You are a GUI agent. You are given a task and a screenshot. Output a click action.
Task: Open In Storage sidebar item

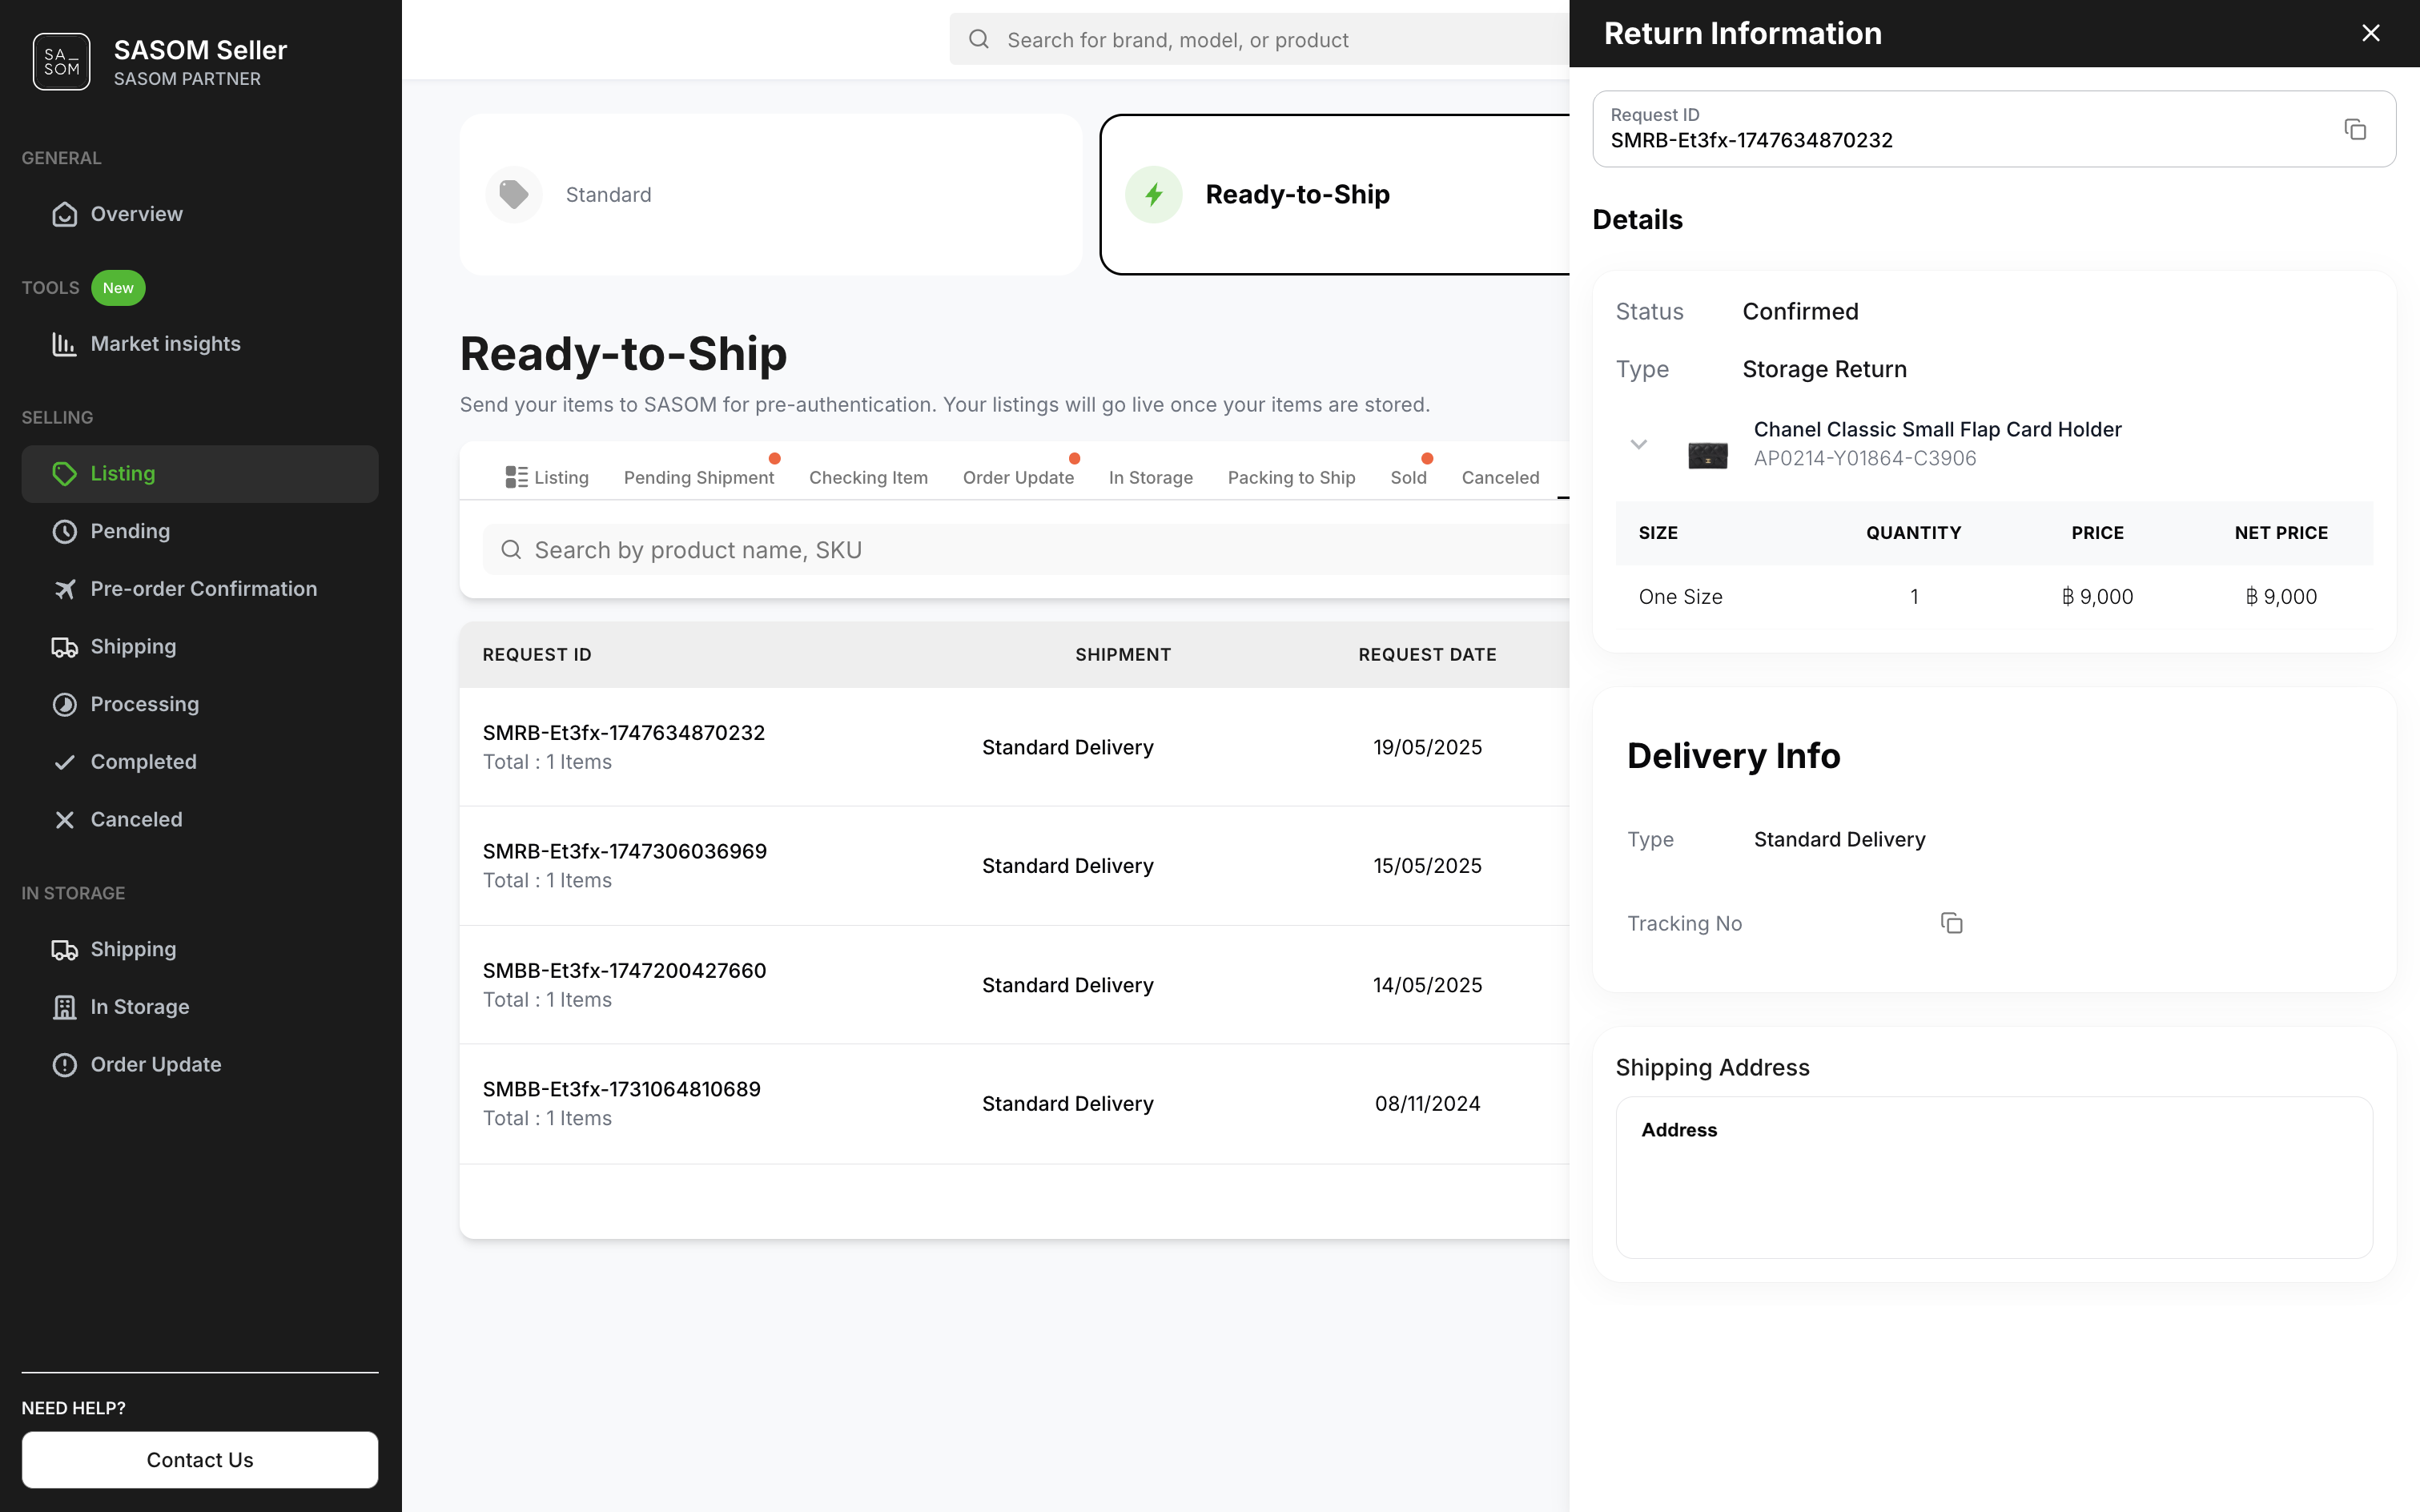(x=139, y=1007)
